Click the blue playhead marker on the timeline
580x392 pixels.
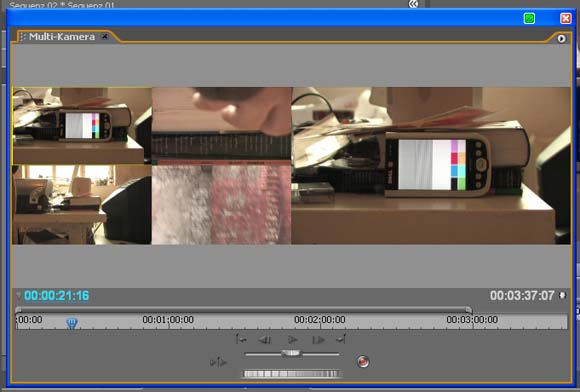click(72, 323)
